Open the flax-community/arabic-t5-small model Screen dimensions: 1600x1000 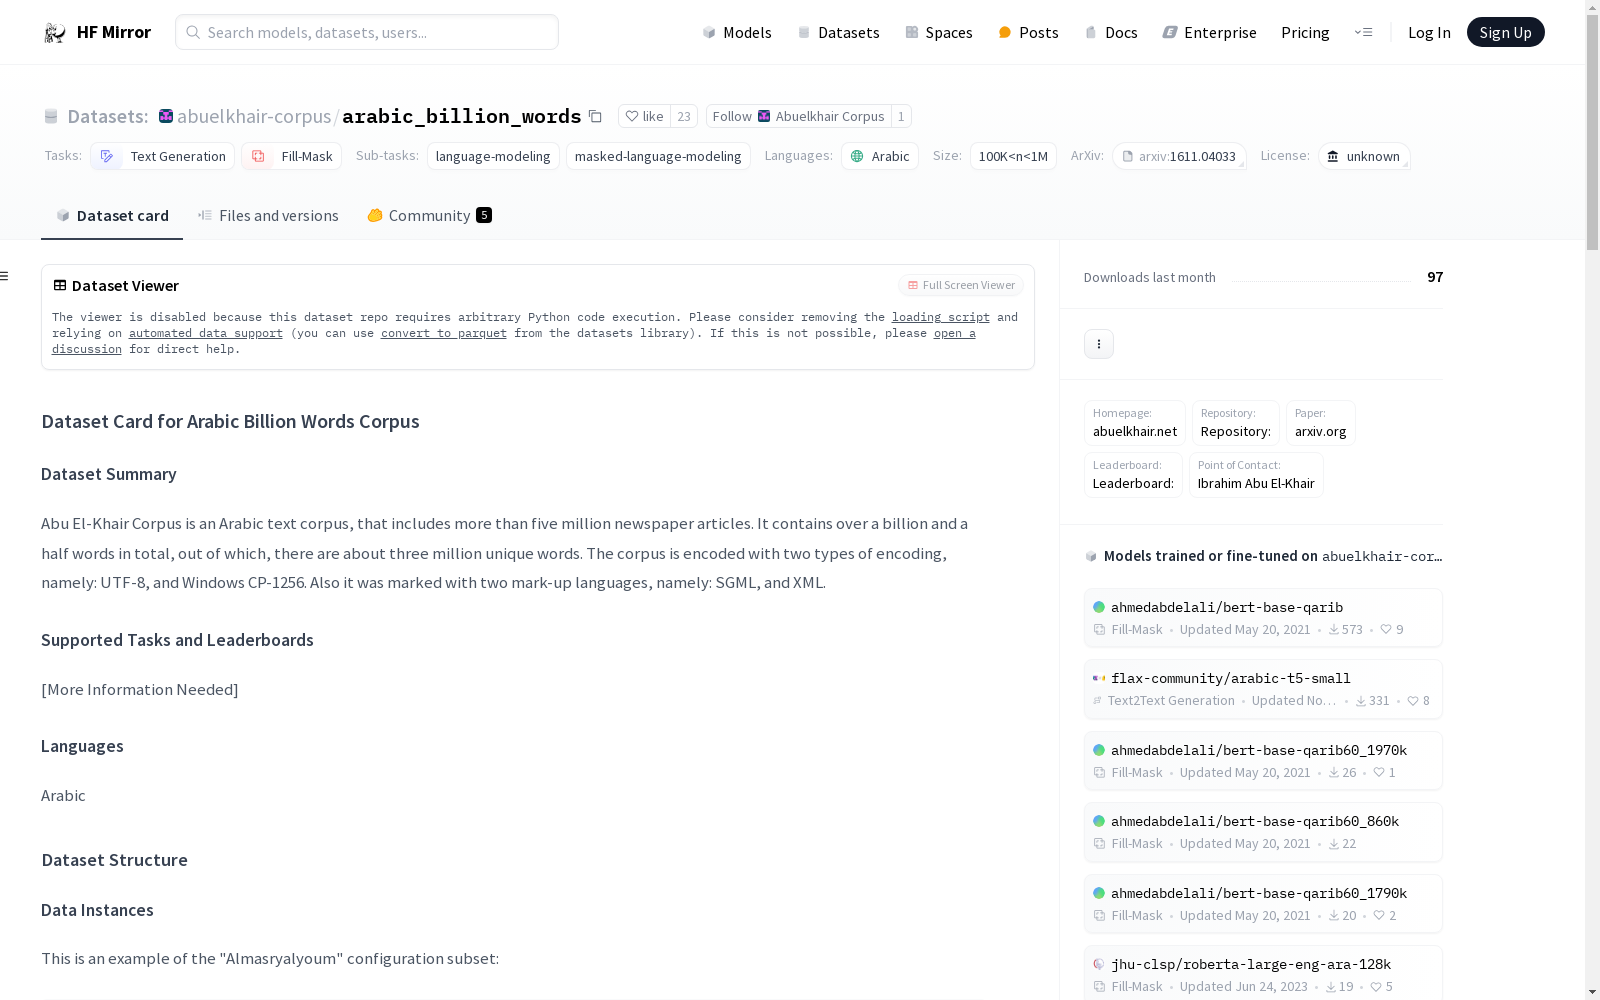tap(1263, 689)
